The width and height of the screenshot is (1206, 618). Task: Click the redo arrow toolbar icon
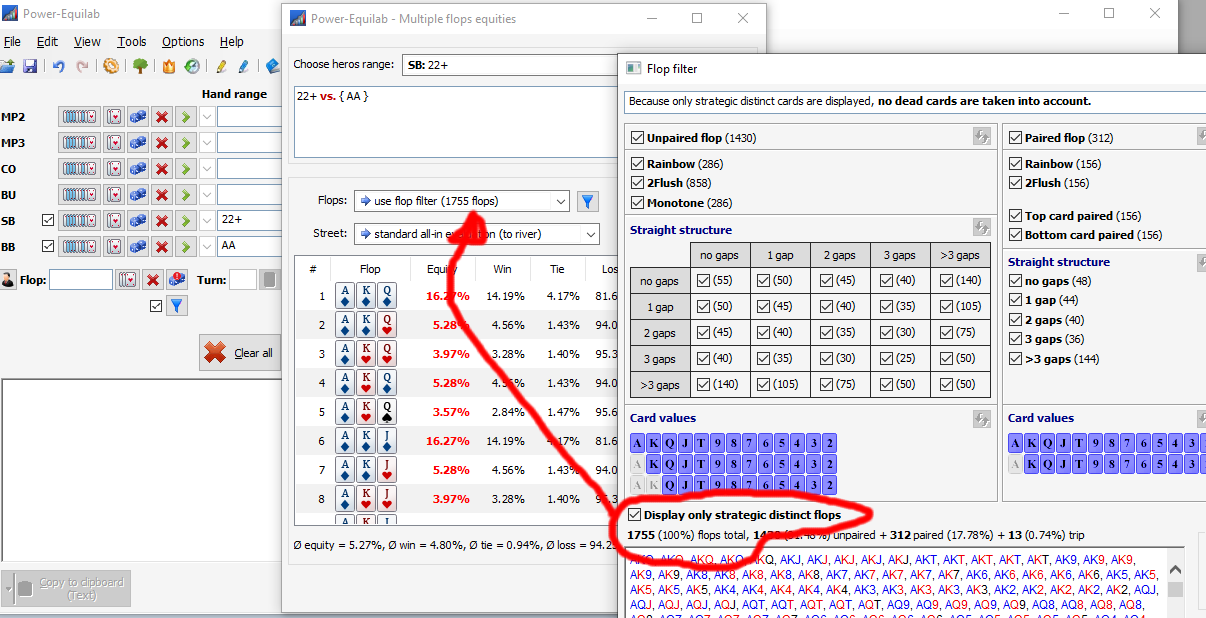click(82, 66)
